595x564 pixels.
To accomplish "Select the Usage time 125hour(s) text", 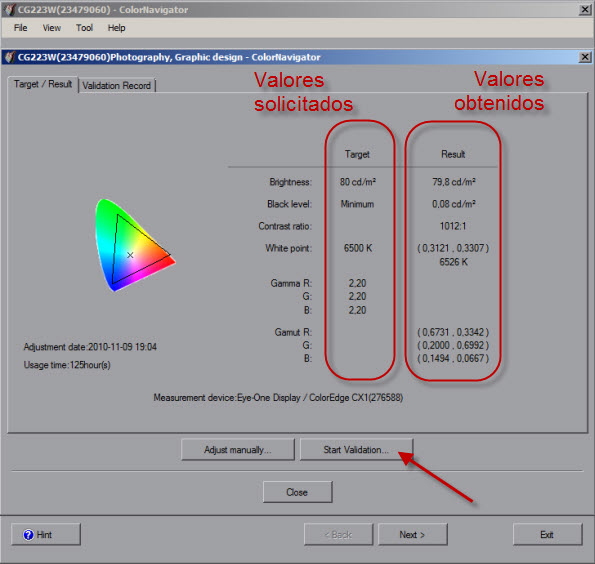I will click(x=67, y=365).
